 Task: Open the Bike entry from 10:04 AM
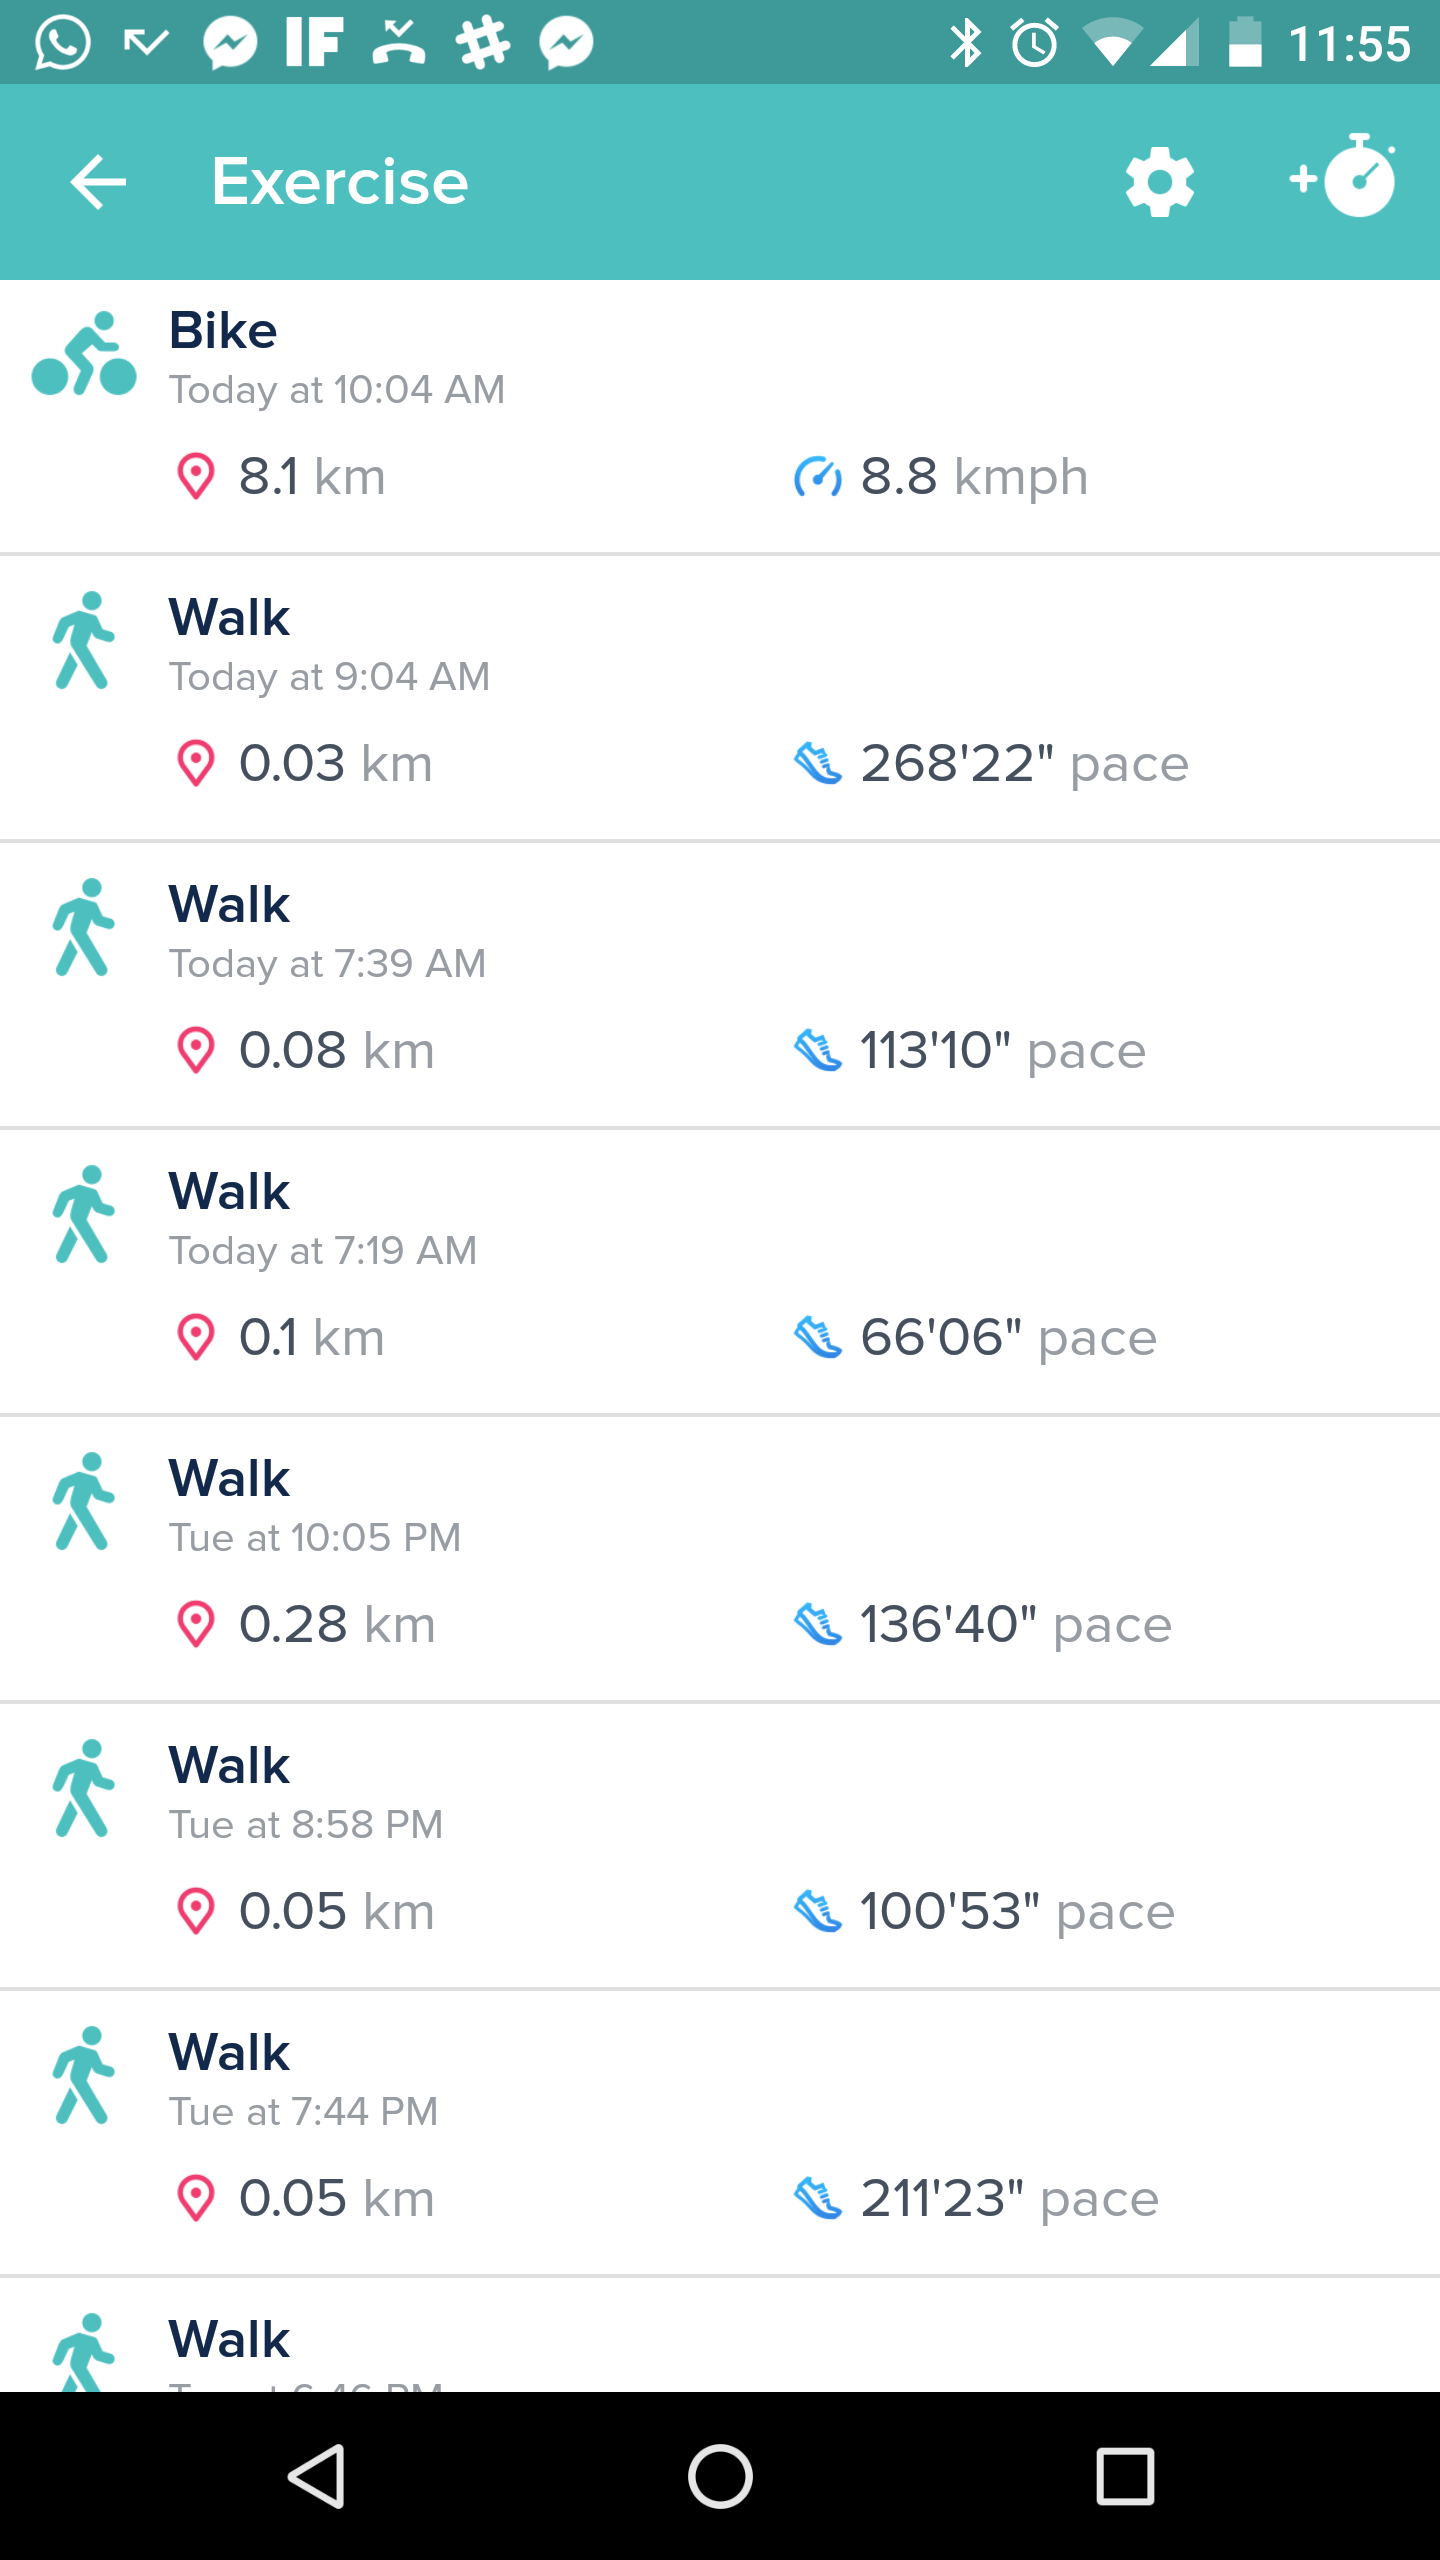(x=720, y=417)
